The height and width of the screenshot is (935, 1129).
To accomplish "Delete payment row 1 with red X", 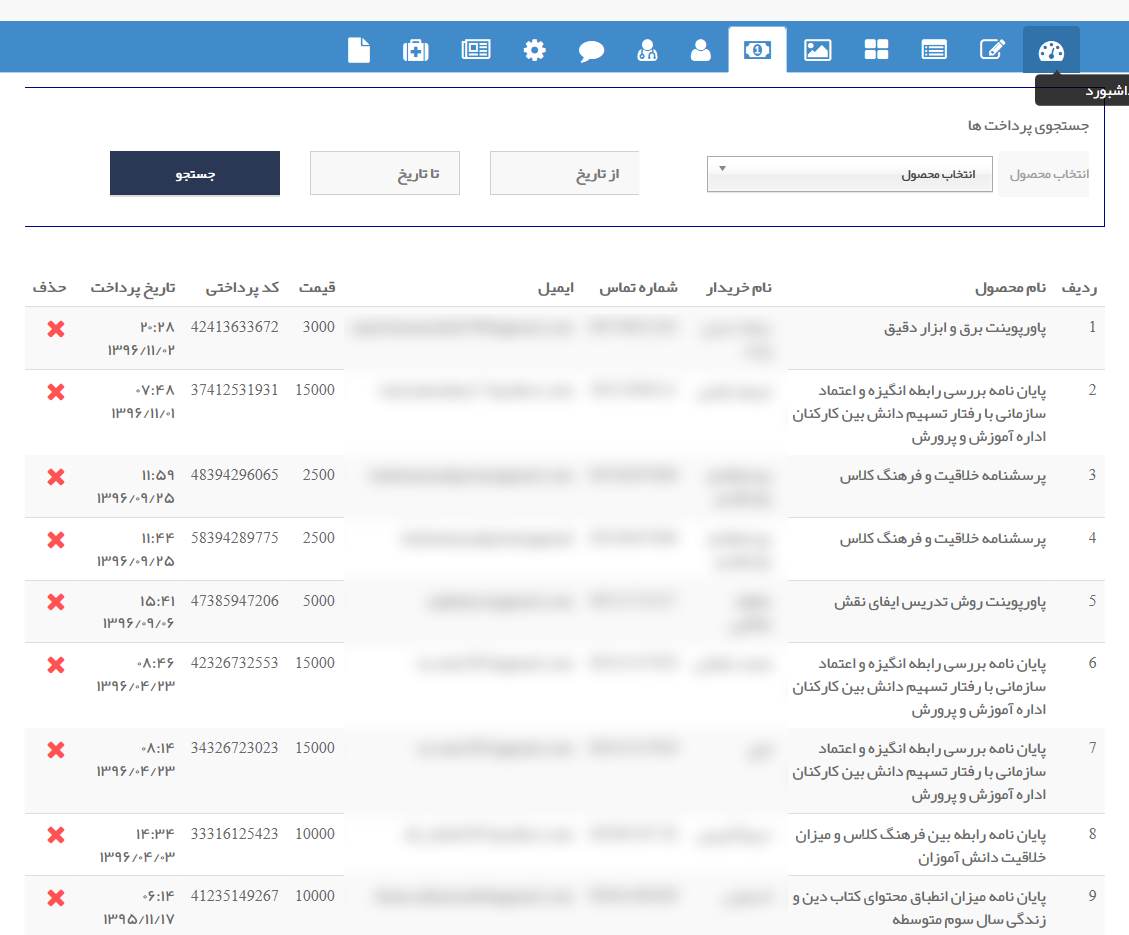I will (56, 329).
